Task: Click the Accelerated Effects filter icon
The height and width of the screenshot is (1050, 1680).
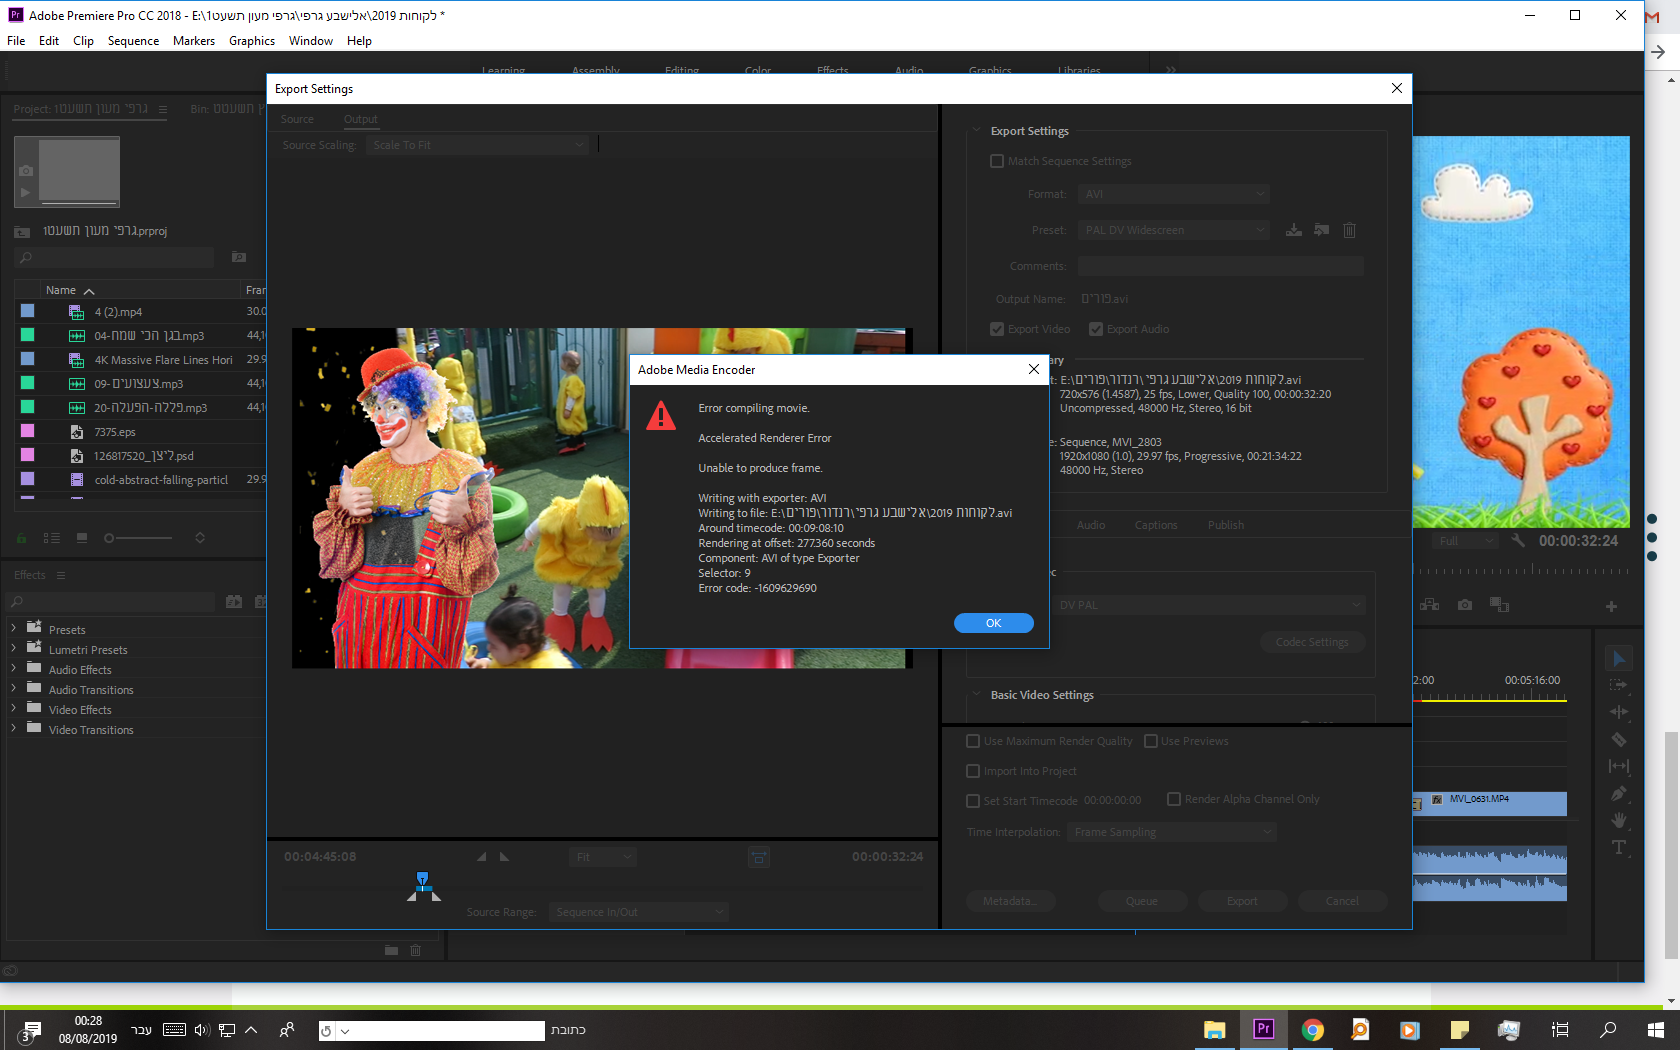Action: coord(234,602)
